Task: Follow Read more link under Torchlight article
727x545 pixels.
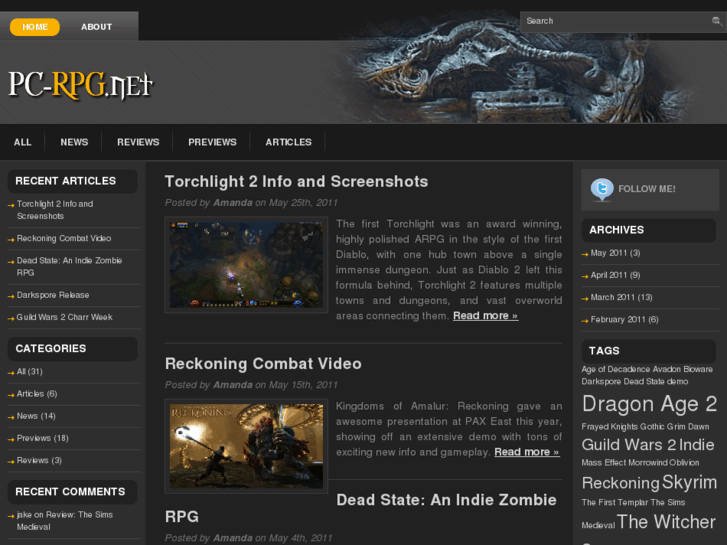Action: tap(485, 316)
